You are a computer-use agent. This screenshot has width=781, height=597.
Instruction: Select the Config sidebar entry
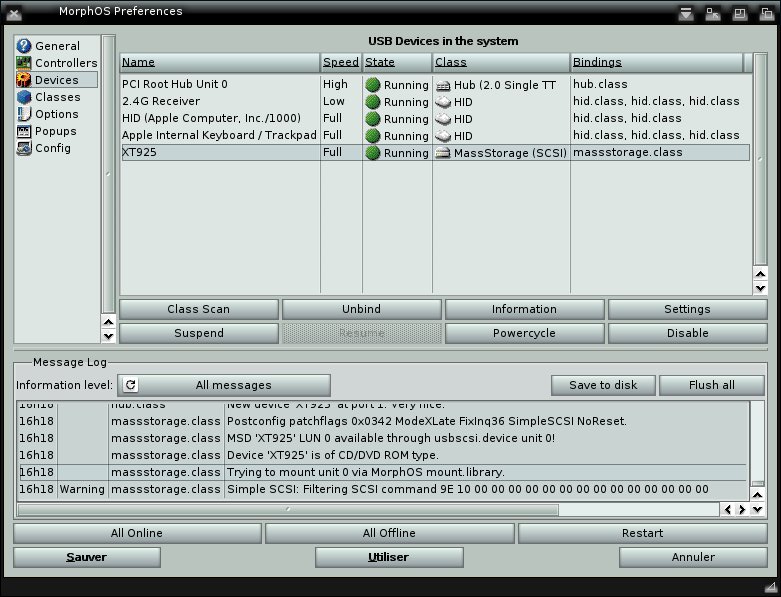pyautogui.click(x=52, y=148)
